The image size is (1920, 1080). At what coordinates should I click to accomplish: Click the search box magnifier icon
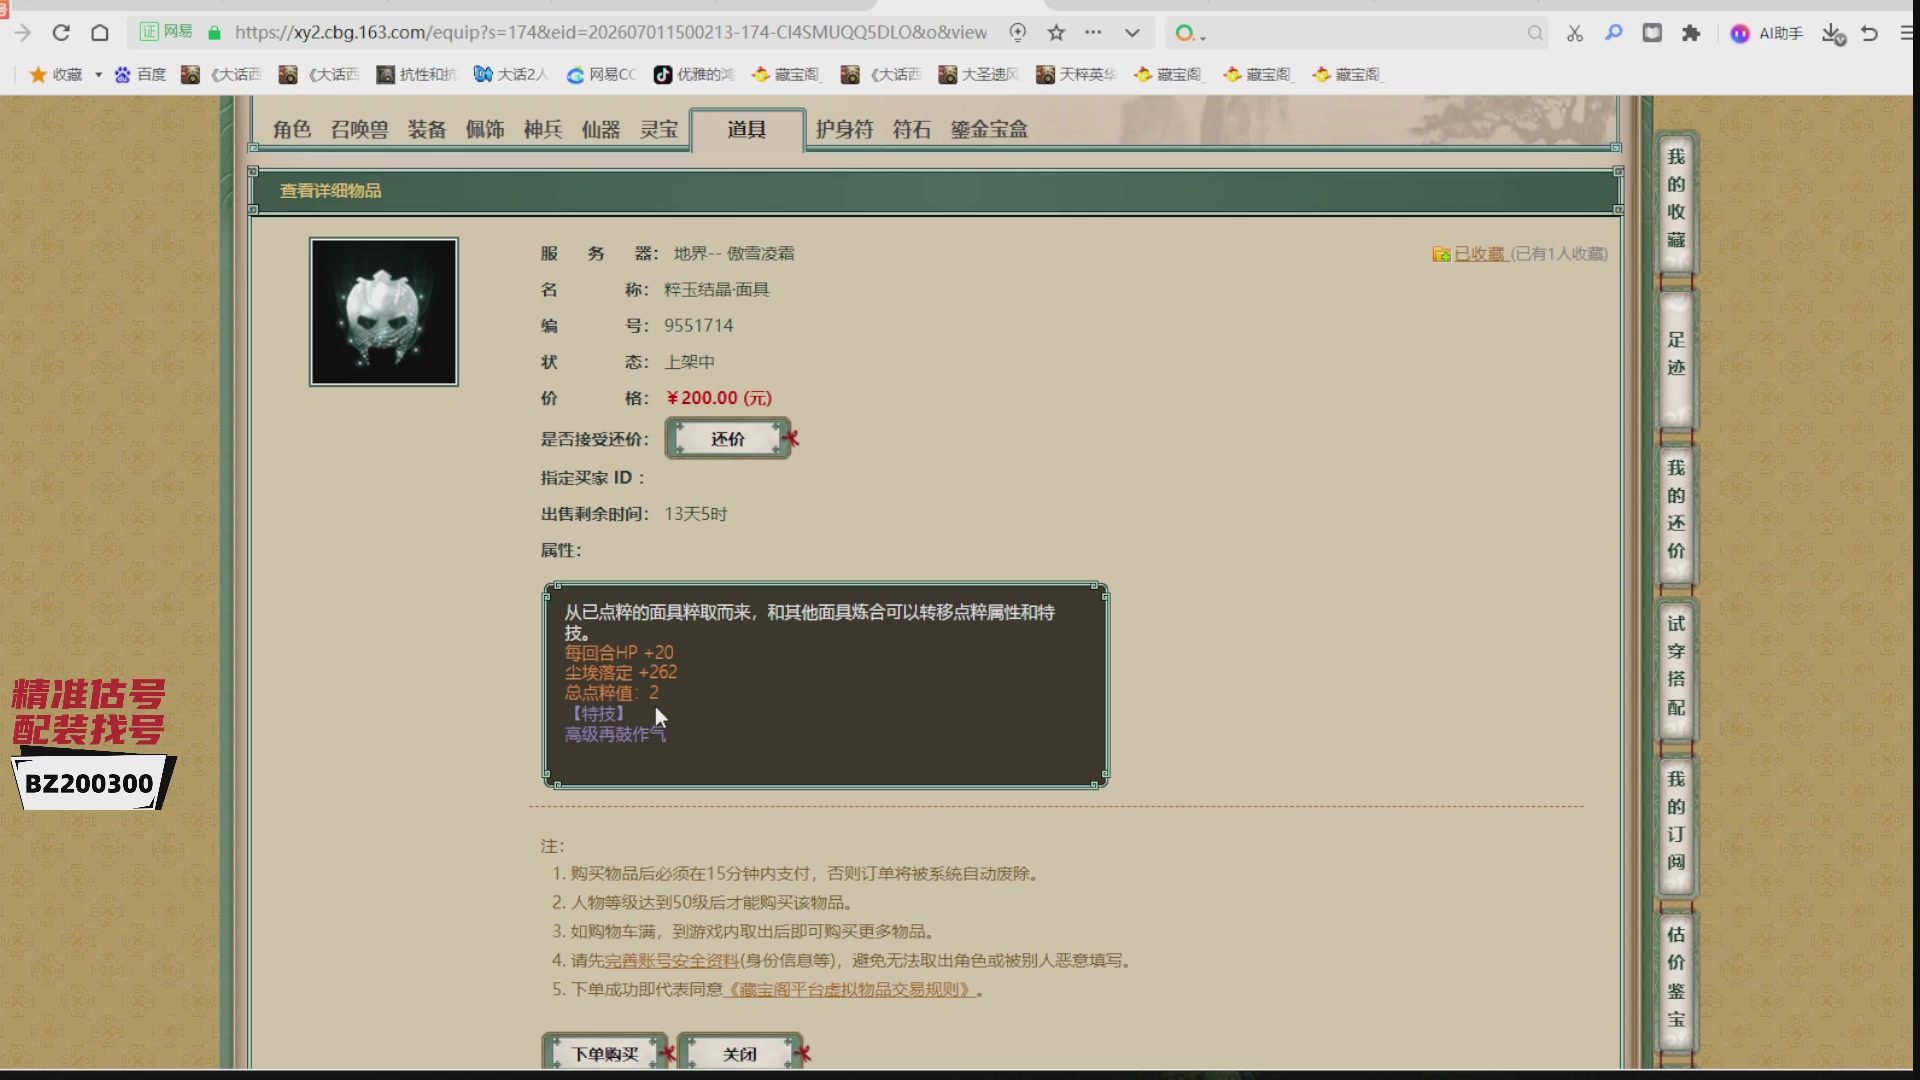tap(1535, 34)
